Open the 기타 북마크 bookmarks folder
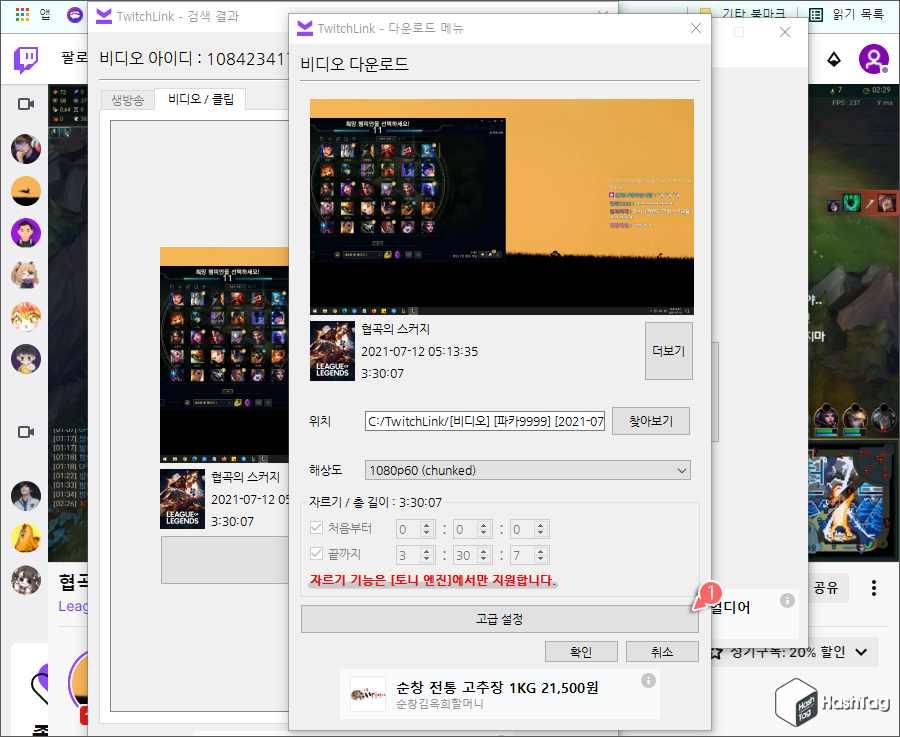Viewport: 900px width, 737px height. pos(742,14)
